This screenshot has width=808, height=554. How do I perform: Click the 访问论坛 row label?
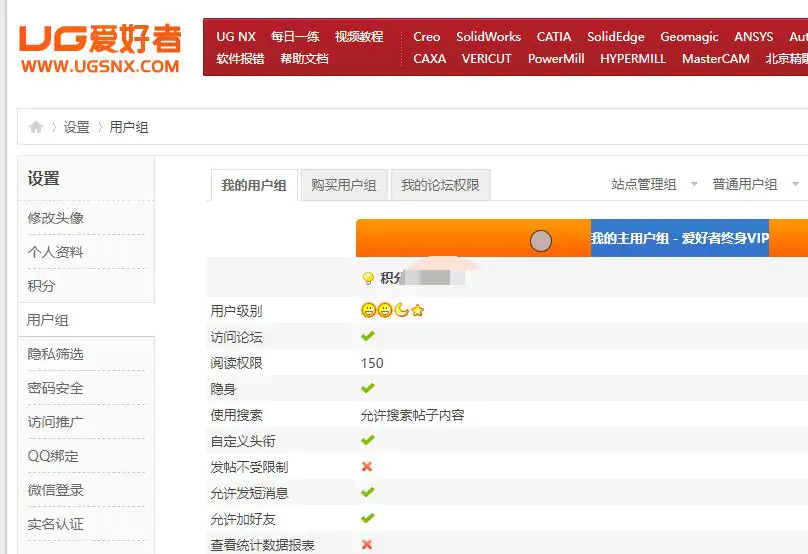pos(237,338)
